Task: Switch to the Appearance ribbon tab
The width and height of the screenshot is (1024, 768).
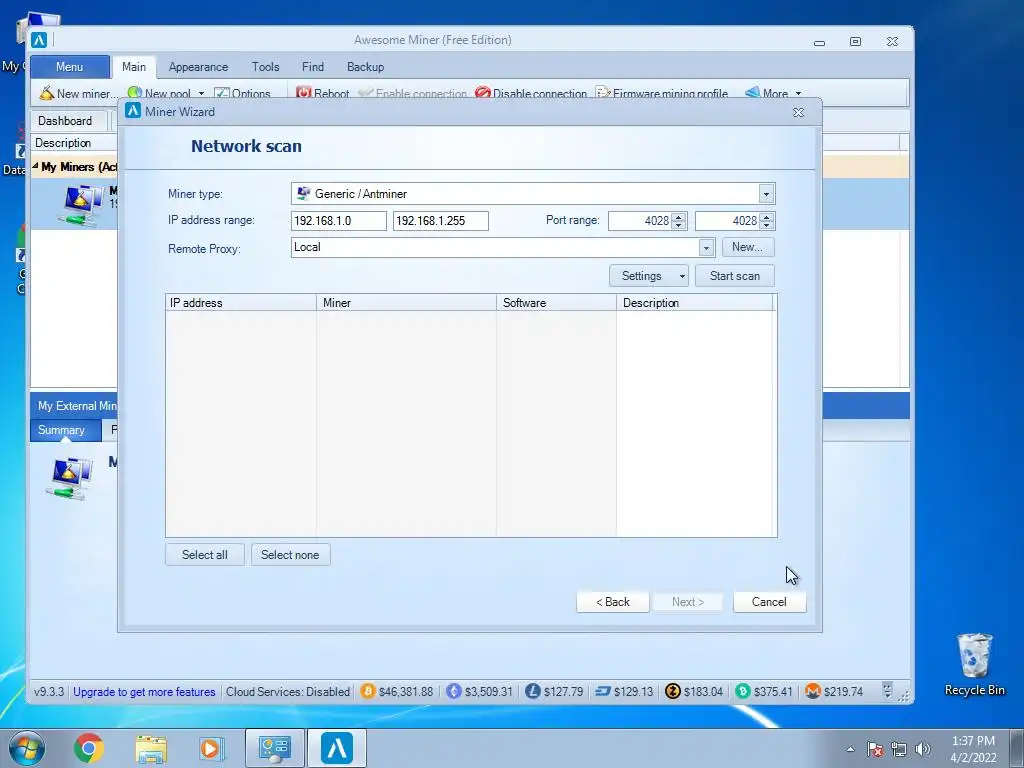Action: (x=199, y=67)
